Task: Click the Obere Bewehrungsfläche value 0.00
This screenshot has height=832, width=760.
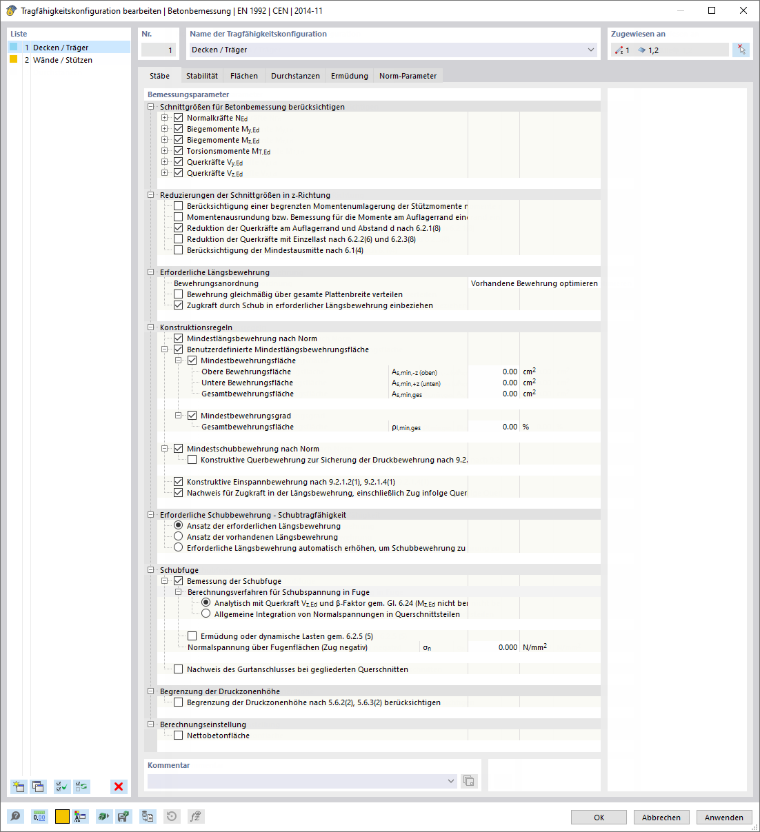Action: (x=494, y=371)
